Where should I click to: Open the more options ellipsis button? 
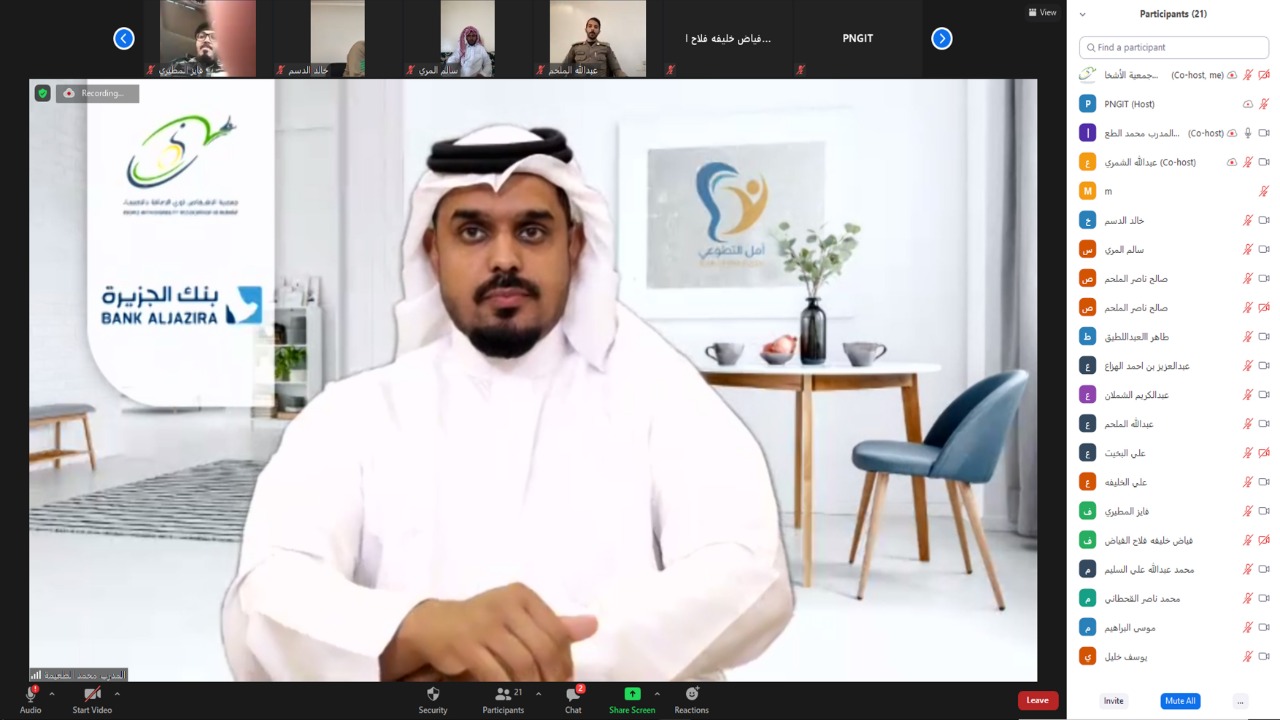(x=1240, y=701)
